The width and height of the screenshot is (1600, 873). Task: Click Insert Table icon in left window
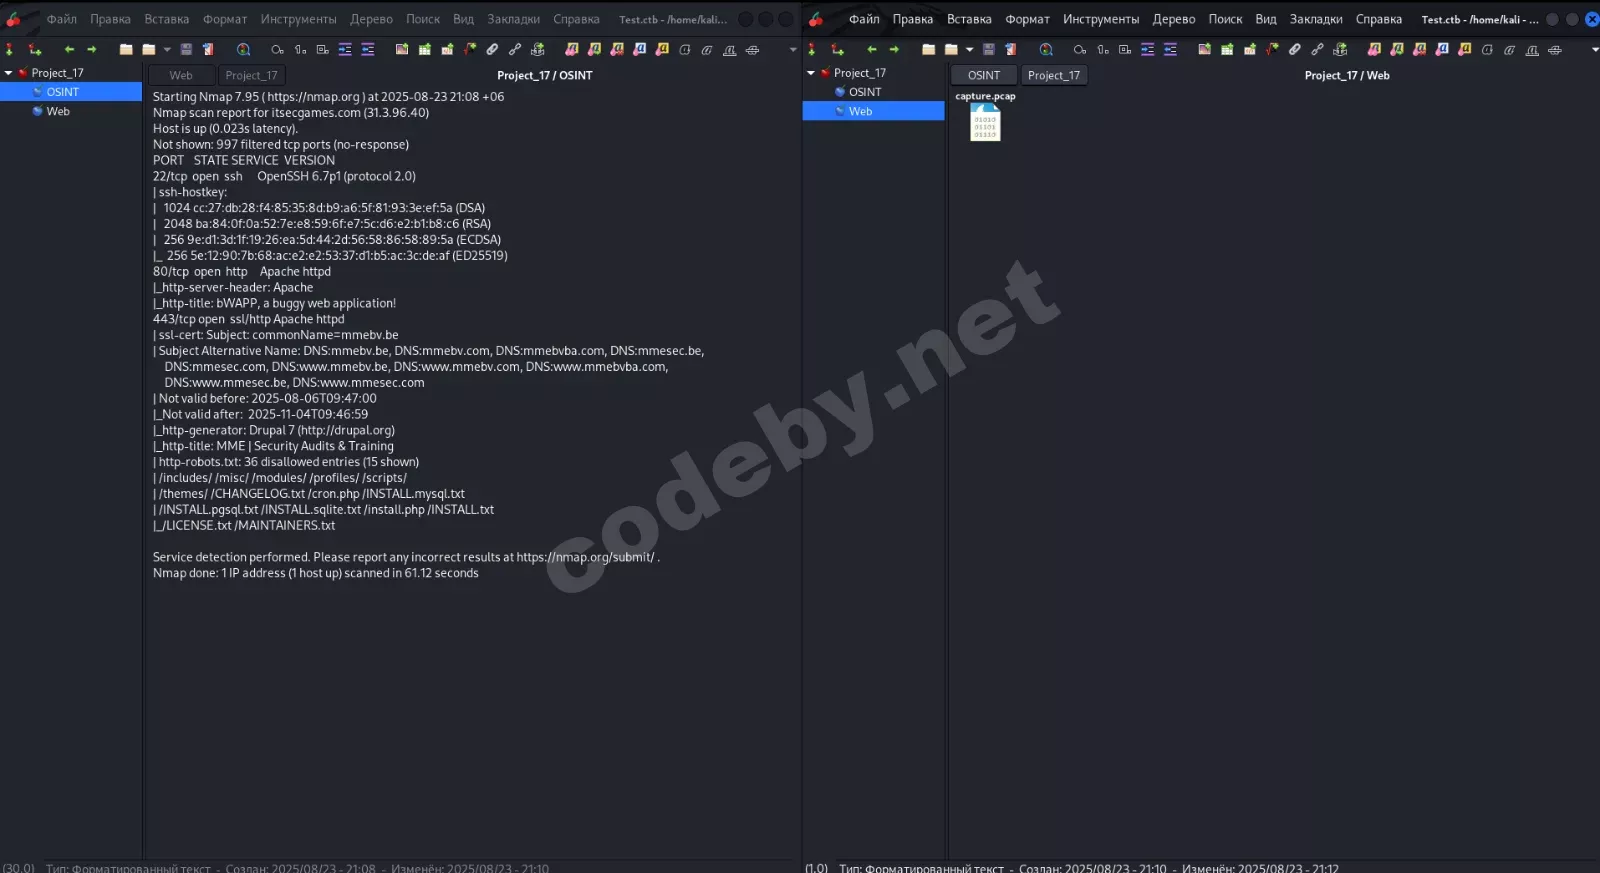pyautogui.click(x=425, y=49)
